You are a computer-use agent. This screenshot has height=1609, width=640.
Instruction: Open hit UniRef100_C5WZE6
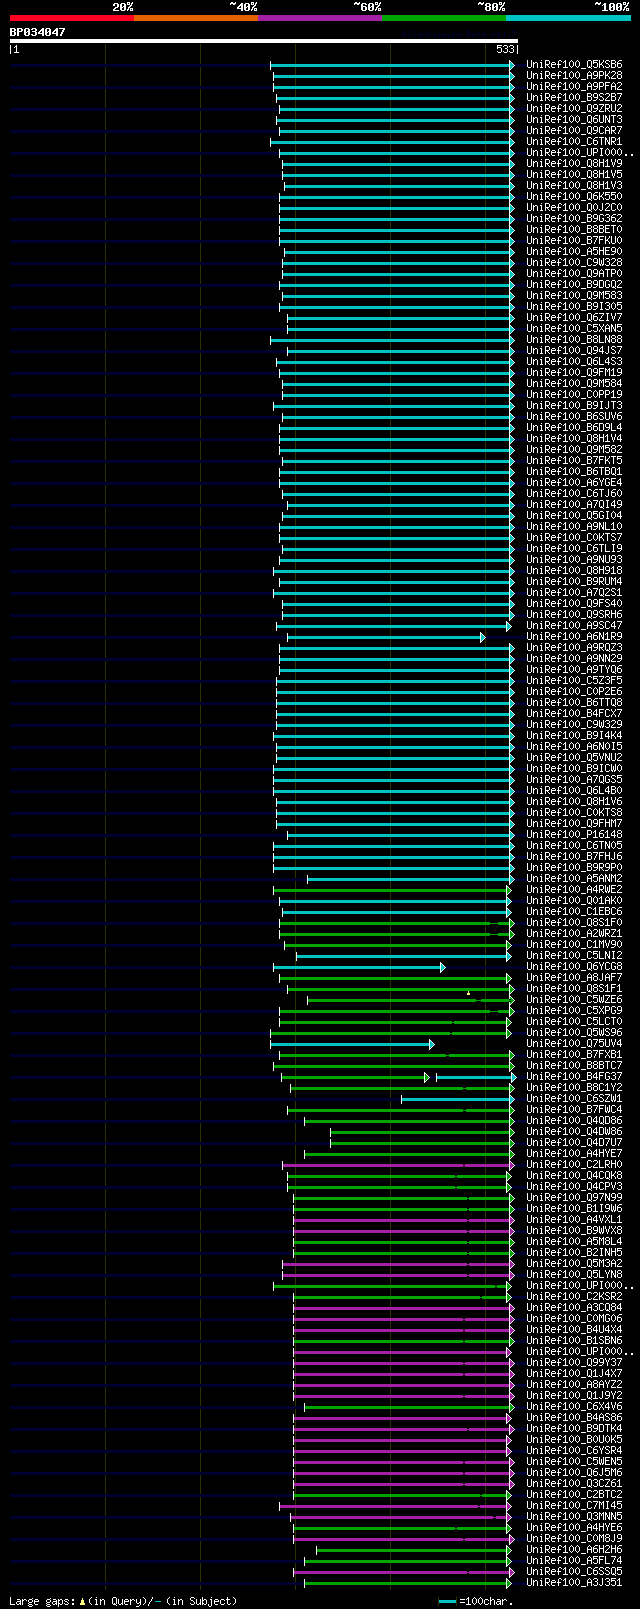coord(574,1000)
